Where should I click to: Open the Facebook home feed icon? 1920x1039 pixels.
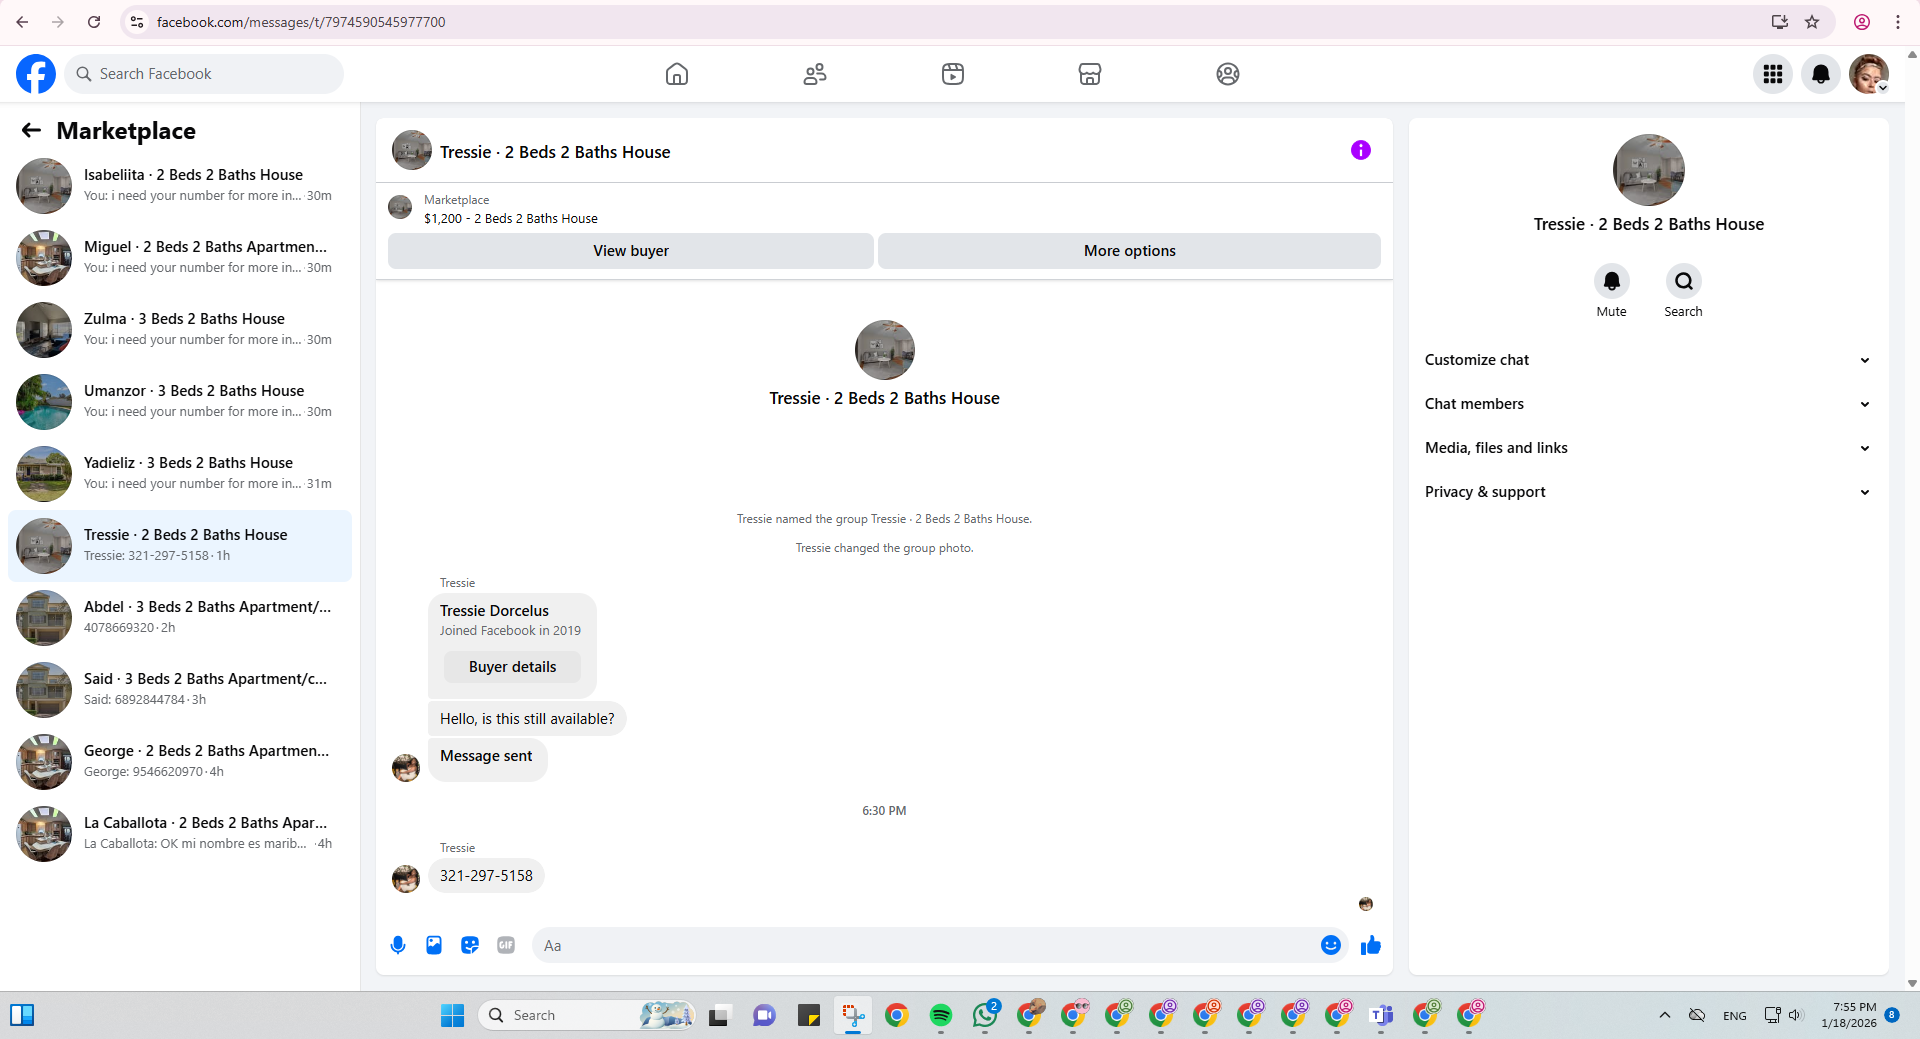pyautogui.click(x=677, y=74)
